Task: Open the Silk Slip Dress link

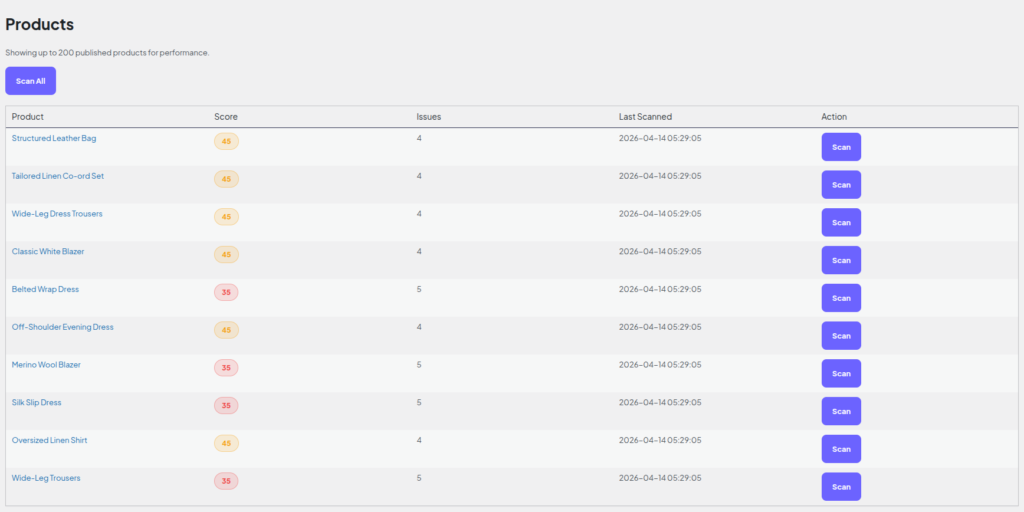Action: tap(37, 403)
